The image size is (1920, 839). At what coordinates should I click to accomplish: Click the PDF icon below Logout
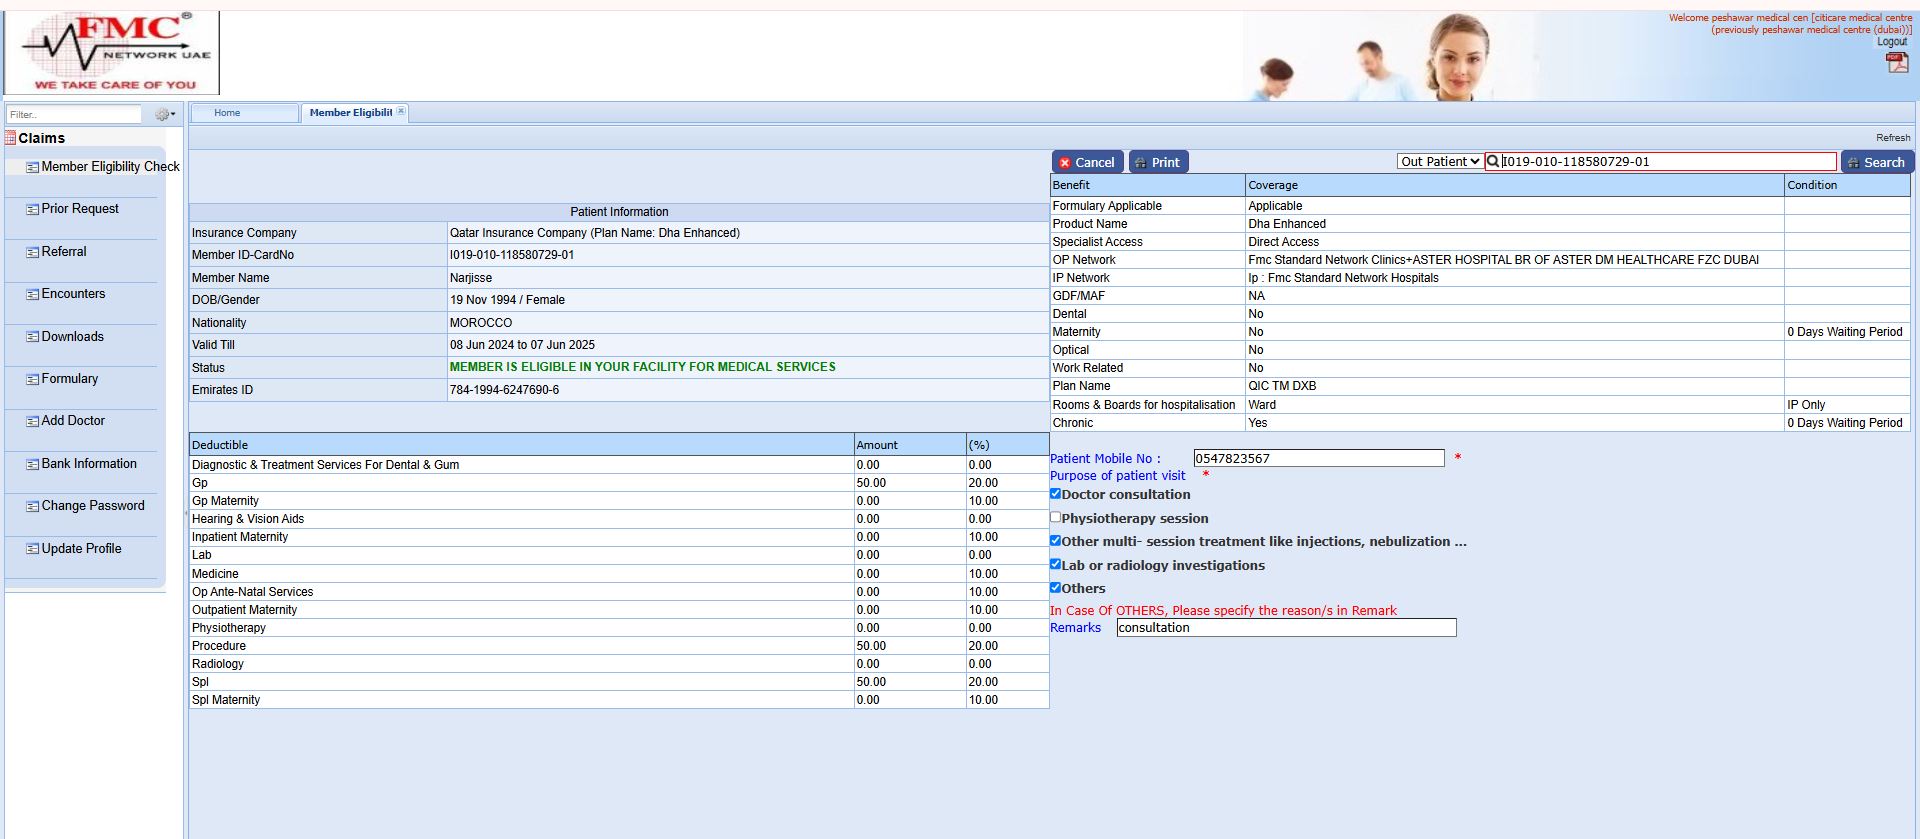click(1896, 62)
